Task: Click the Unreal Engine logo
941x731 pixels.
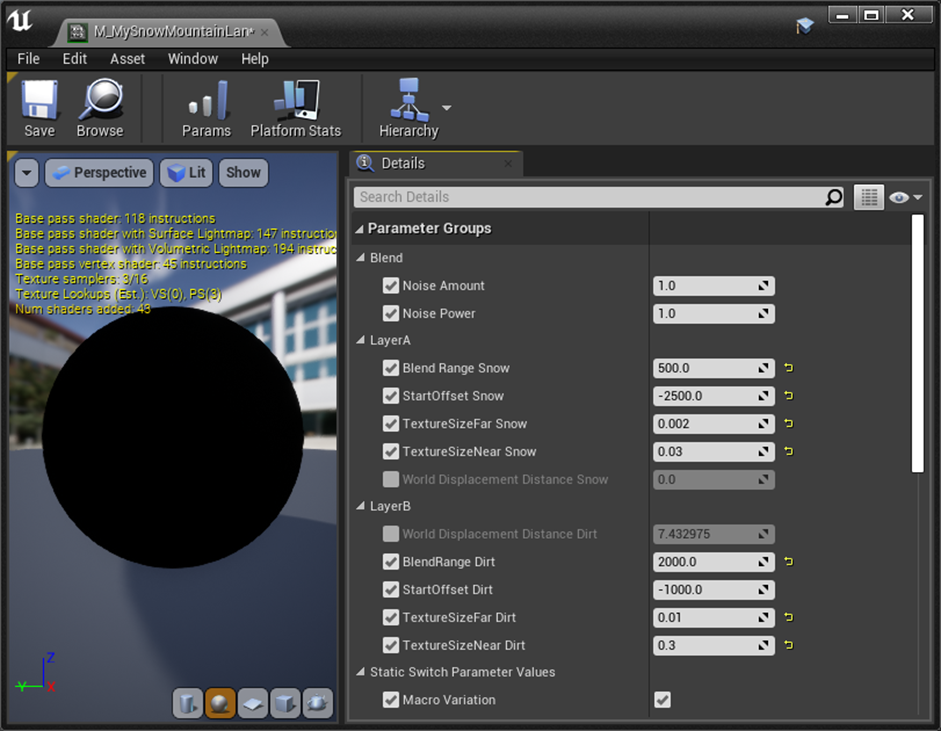Action: coord(20,20)
